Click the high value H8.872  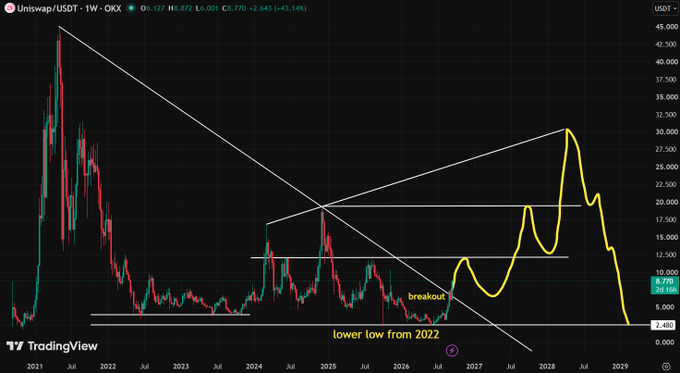point(180,8)
